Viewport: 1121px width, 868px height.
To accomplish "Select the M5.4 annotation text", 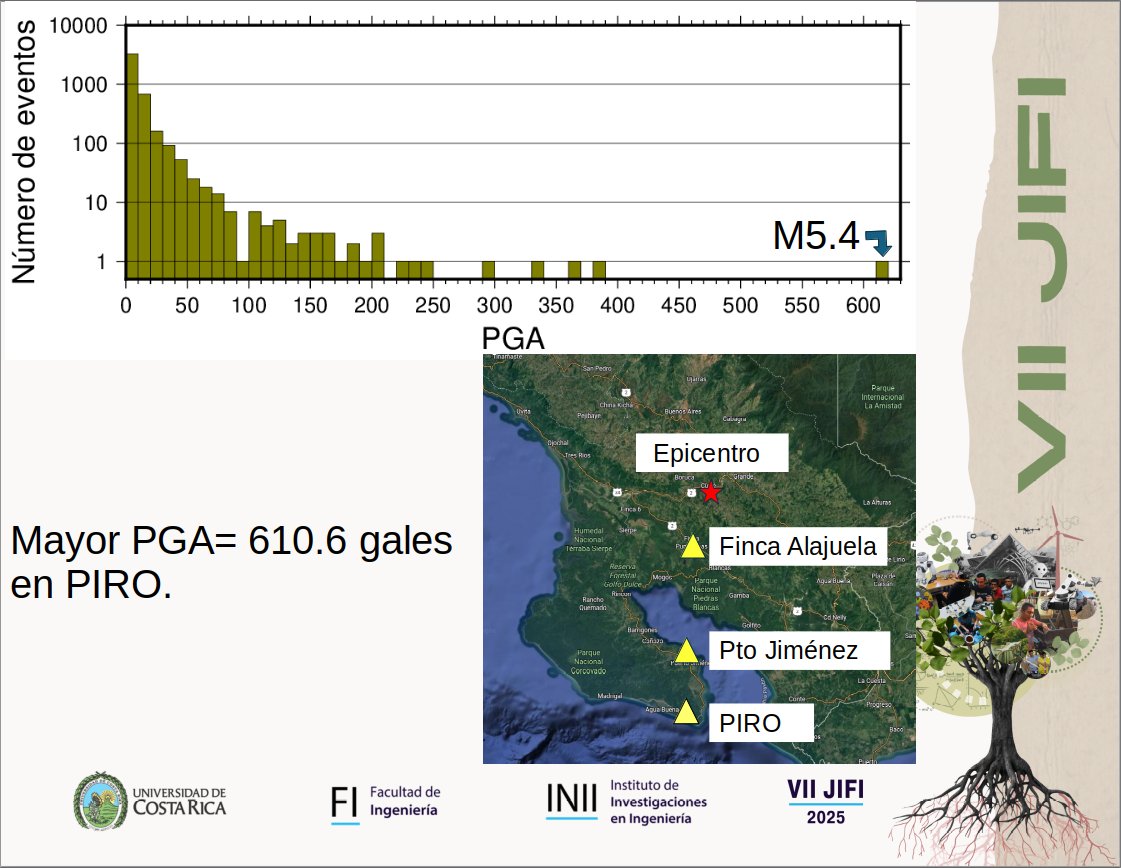I will click(815, 237).
